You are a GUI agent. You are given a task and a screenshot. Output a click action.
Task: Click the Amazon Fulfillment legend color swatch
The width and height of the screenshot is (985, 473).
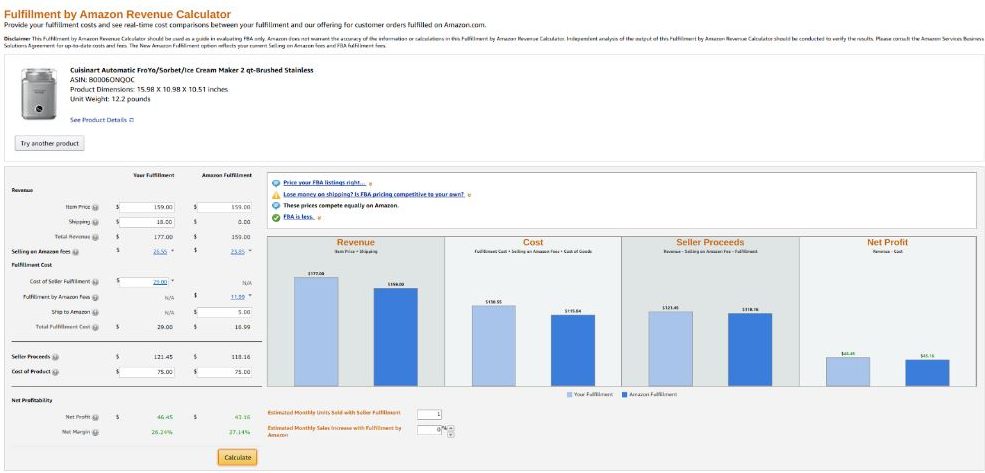click(624, 394)
